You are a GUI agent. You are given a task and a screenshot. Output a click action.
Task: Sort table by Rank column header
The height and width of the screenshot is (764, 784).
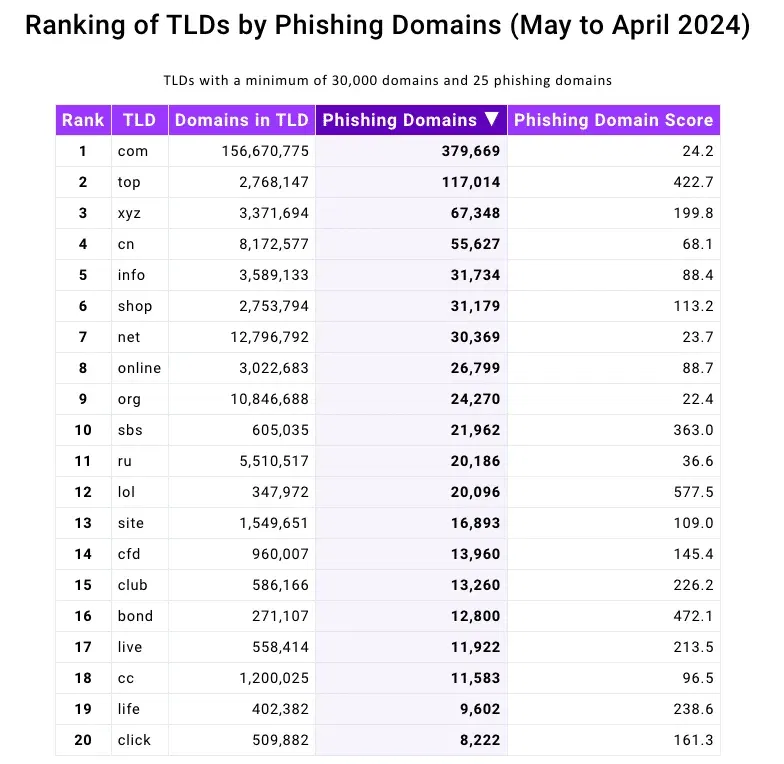[83, 120]
